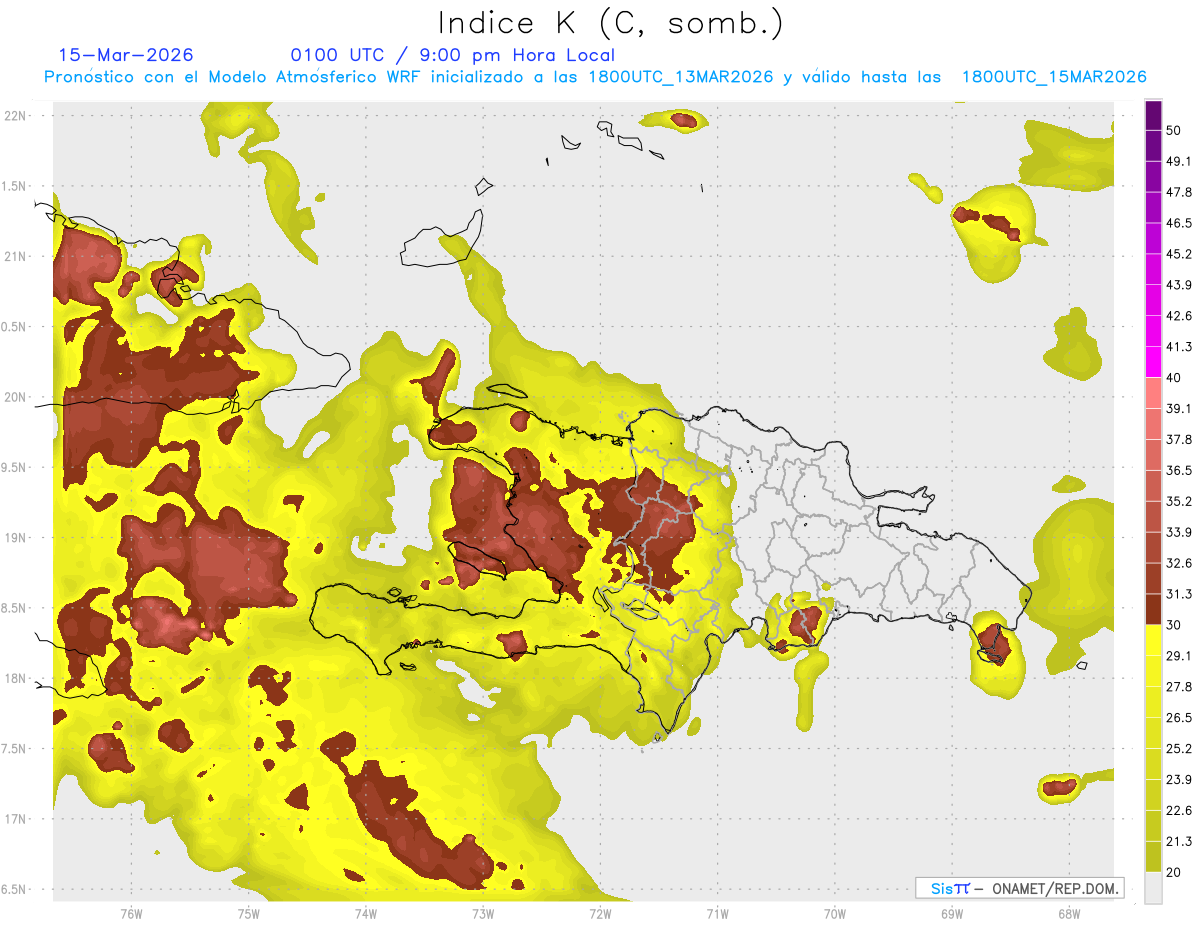This screenshot has height=927, width=1200.
Task: Select the dark purple colorbar segment above 50
Action: point(1153,116)
